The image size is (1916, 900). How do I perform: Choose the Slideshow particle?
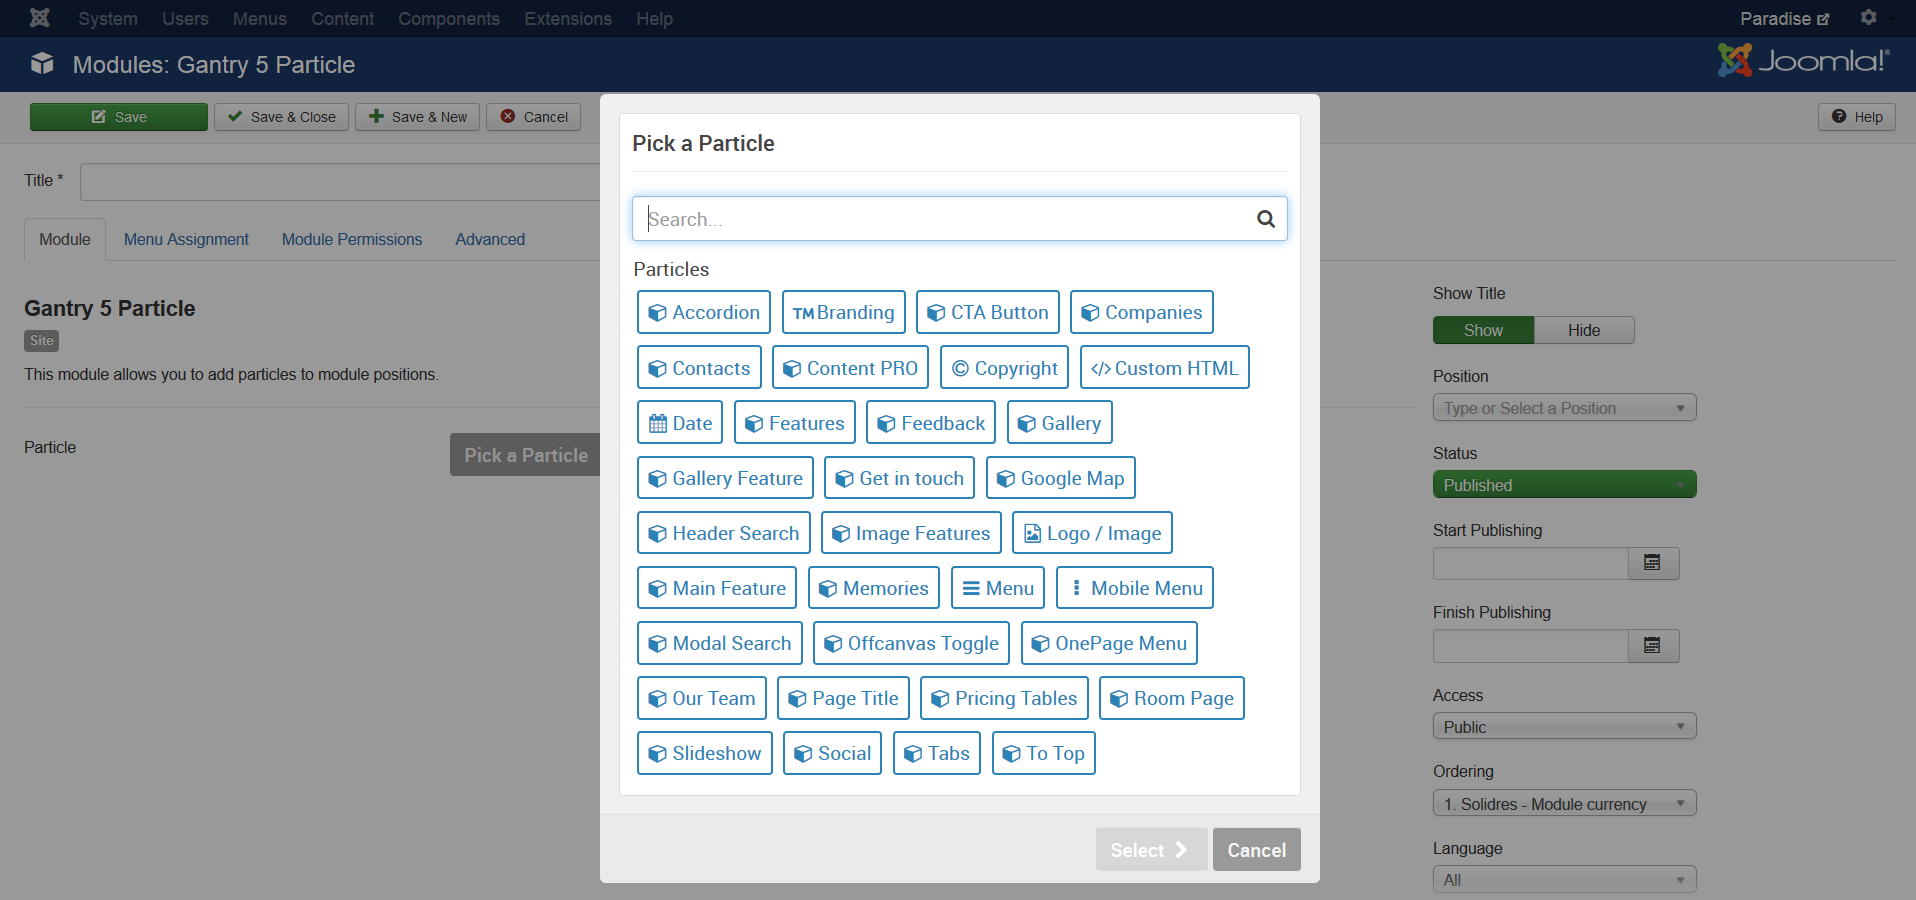(x=704, y=754)
